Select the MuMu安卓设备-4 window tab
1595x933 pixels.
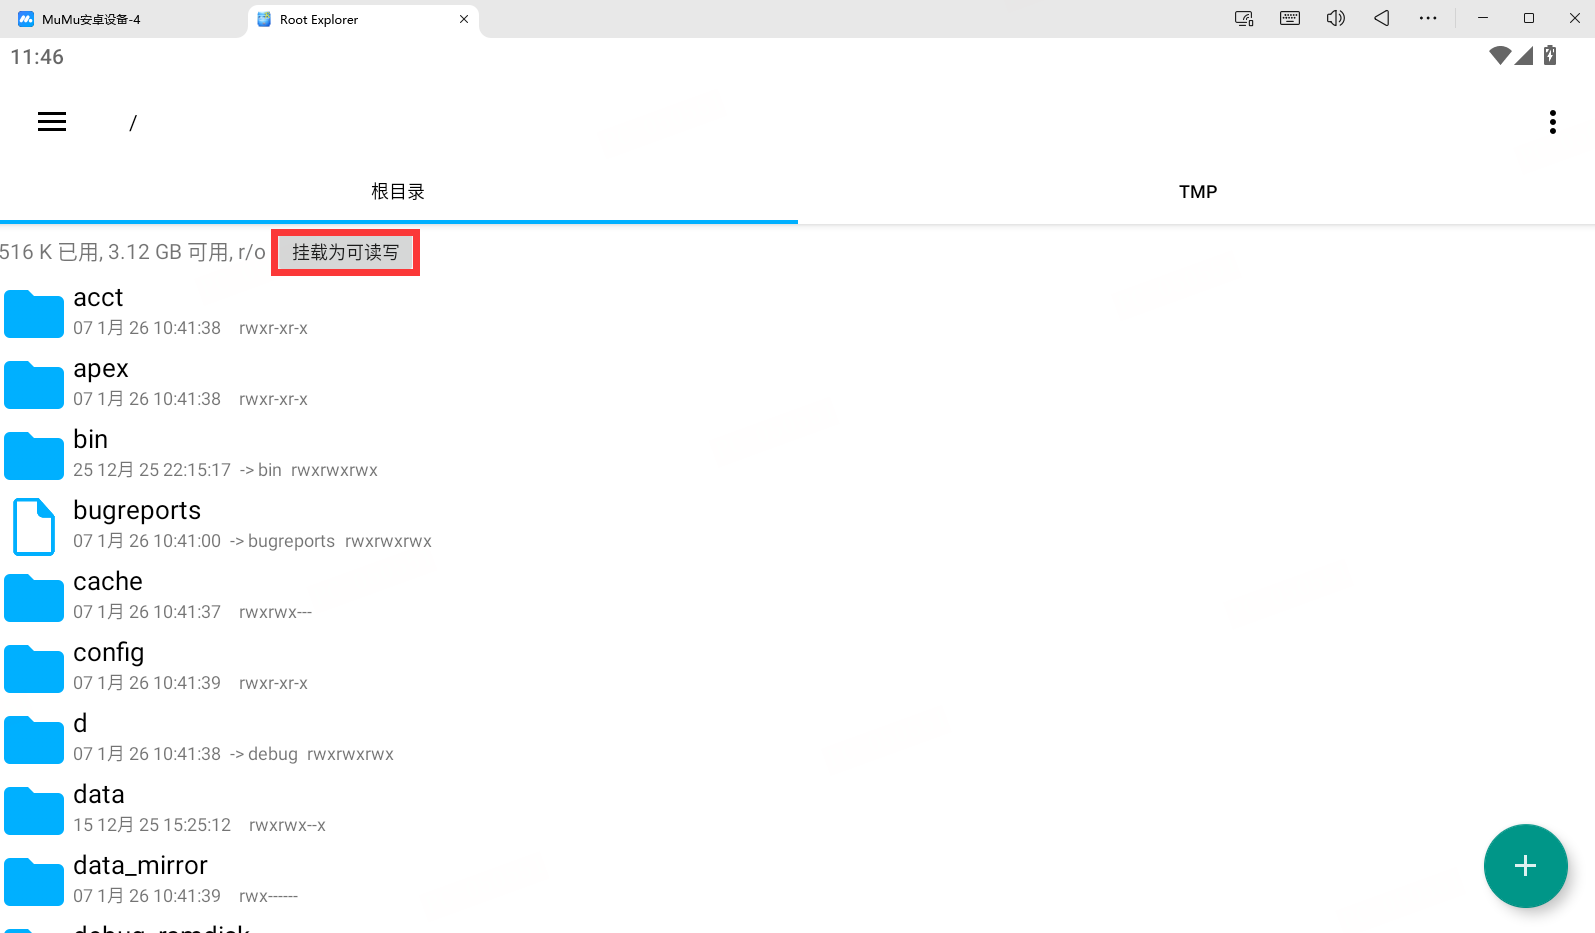click(x=92, y=19)
